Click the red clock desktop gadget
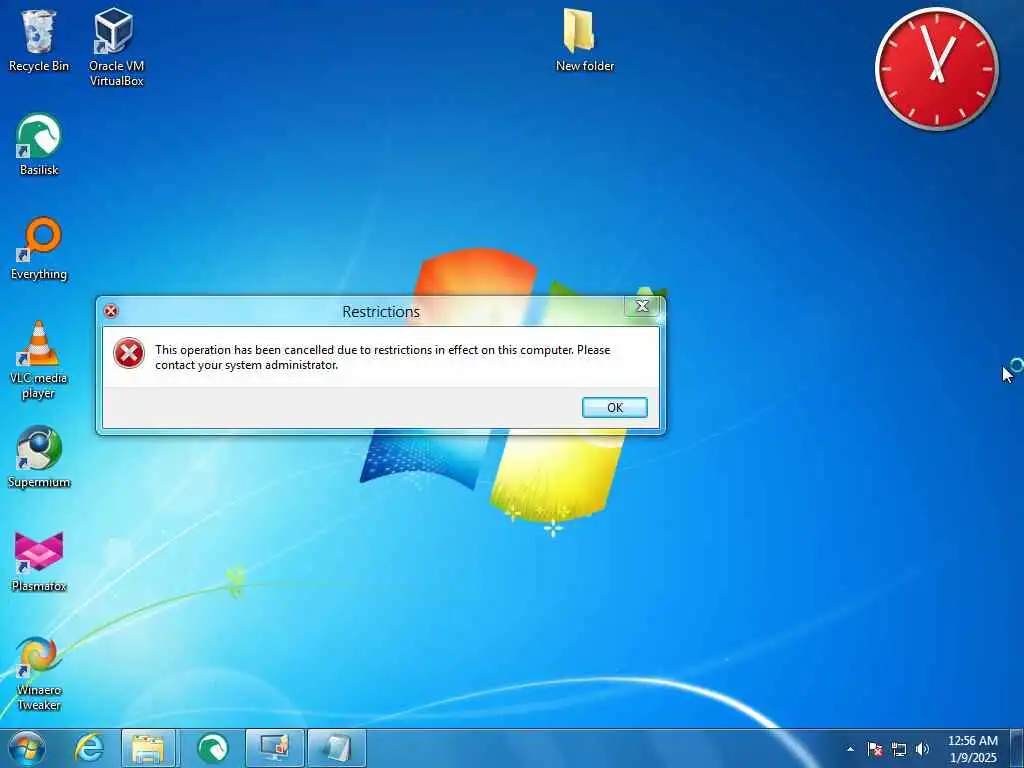 click(x=936, y=69)
